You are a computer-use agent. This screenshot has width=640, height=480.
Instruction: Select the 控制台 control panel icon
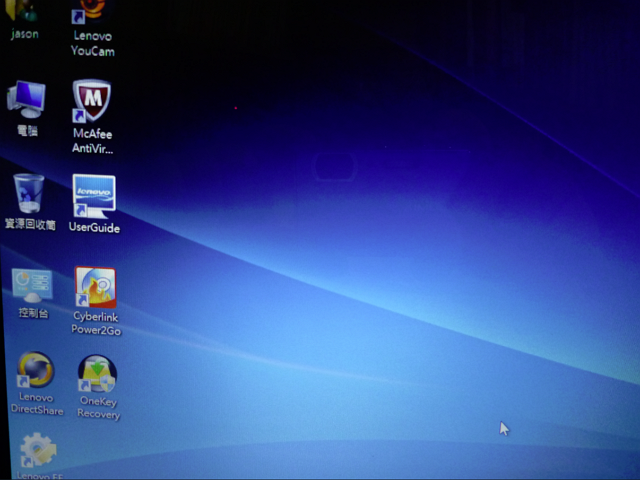tap(32, 286)
